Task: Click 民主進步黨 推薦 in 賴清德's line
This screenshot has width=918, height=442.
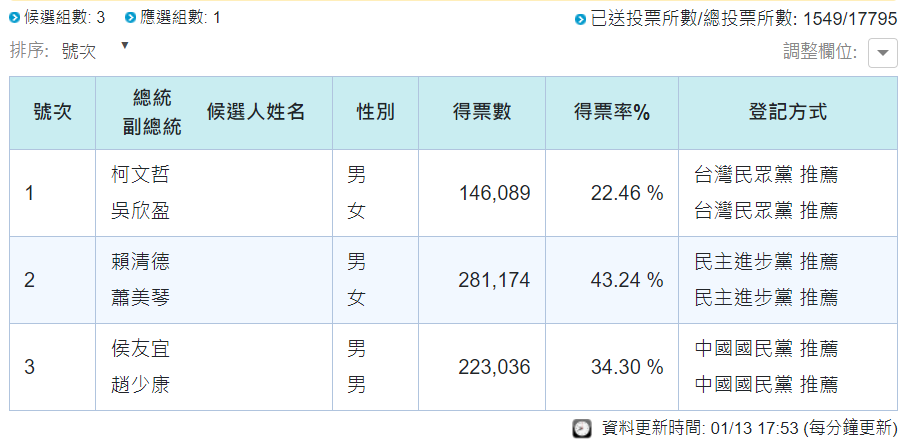Action: (x=766, y=261)
